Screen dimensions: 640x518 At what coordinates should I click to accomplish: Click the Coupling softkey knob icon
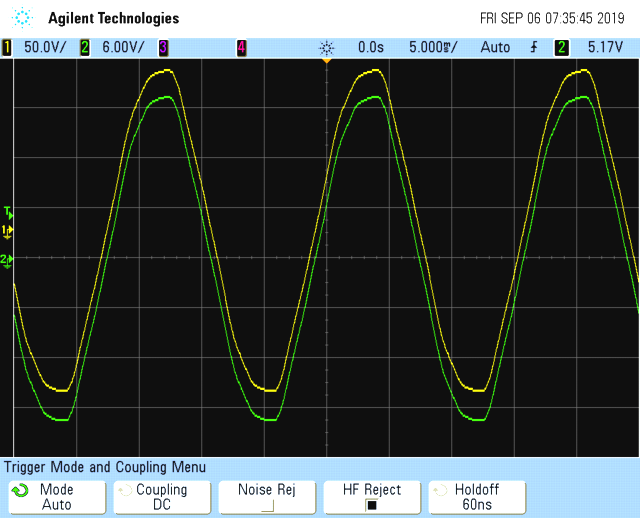[x=125, y=490]
